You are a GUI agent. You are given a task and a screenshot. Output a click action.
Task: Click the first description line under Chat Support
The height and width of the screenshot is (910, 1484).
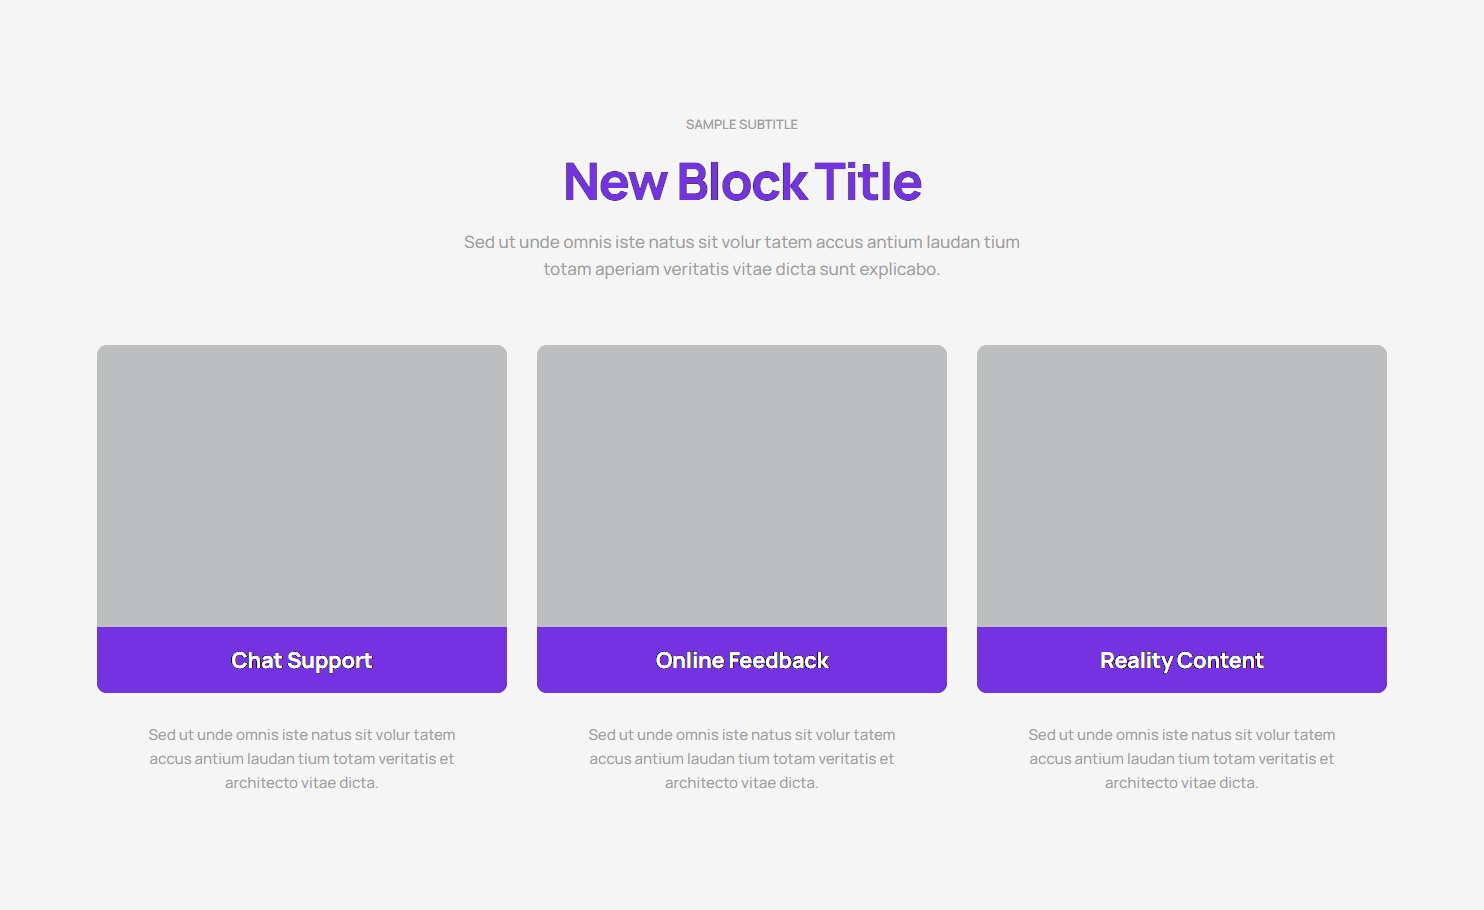click(302, 735)
